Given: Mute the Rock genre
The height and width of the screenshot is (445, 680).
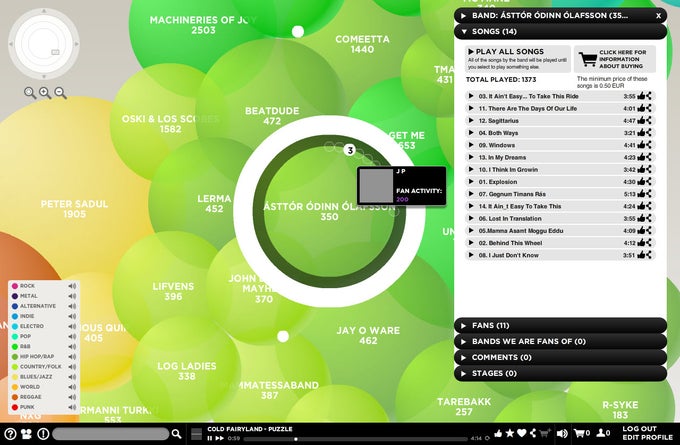Looking at the screenshot, I should (72, 286).
